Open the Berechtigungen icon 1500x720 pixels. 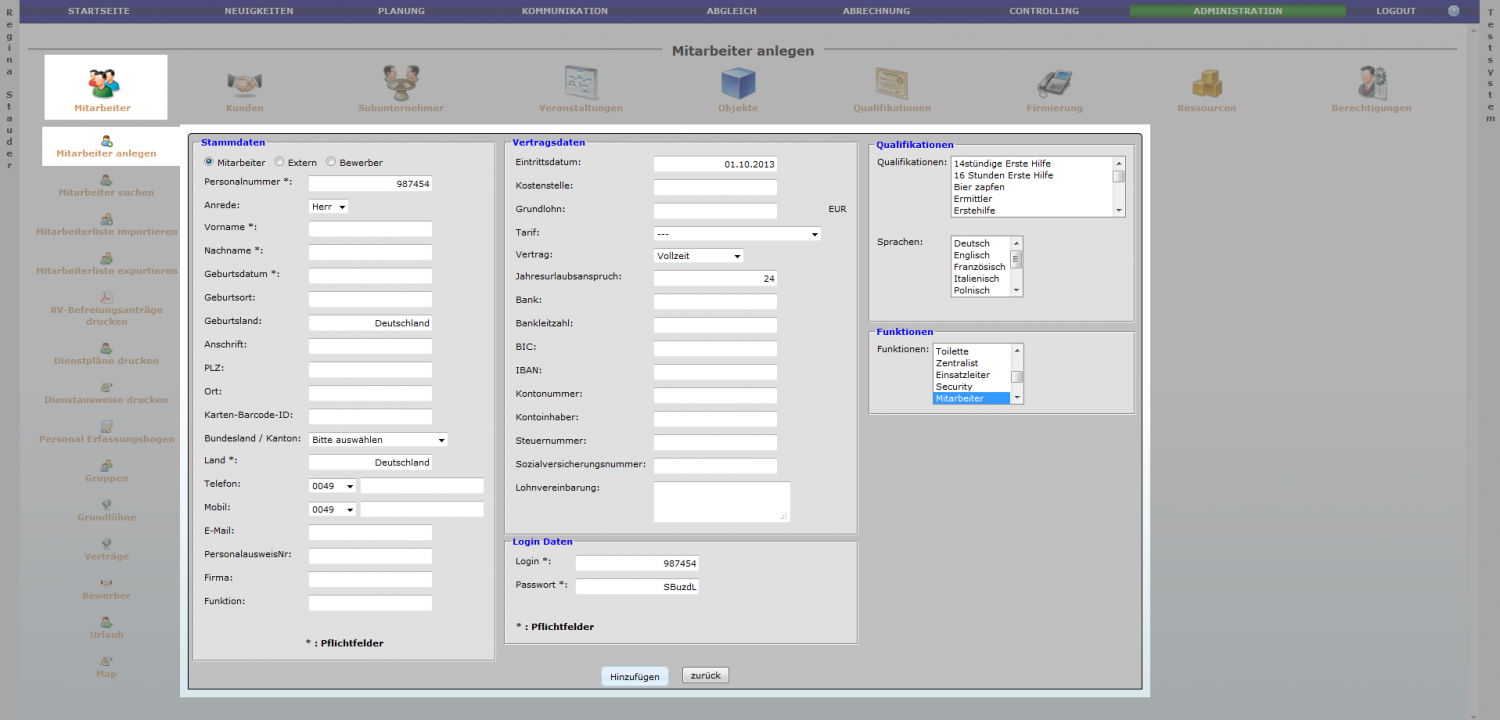coord(1371,82)
